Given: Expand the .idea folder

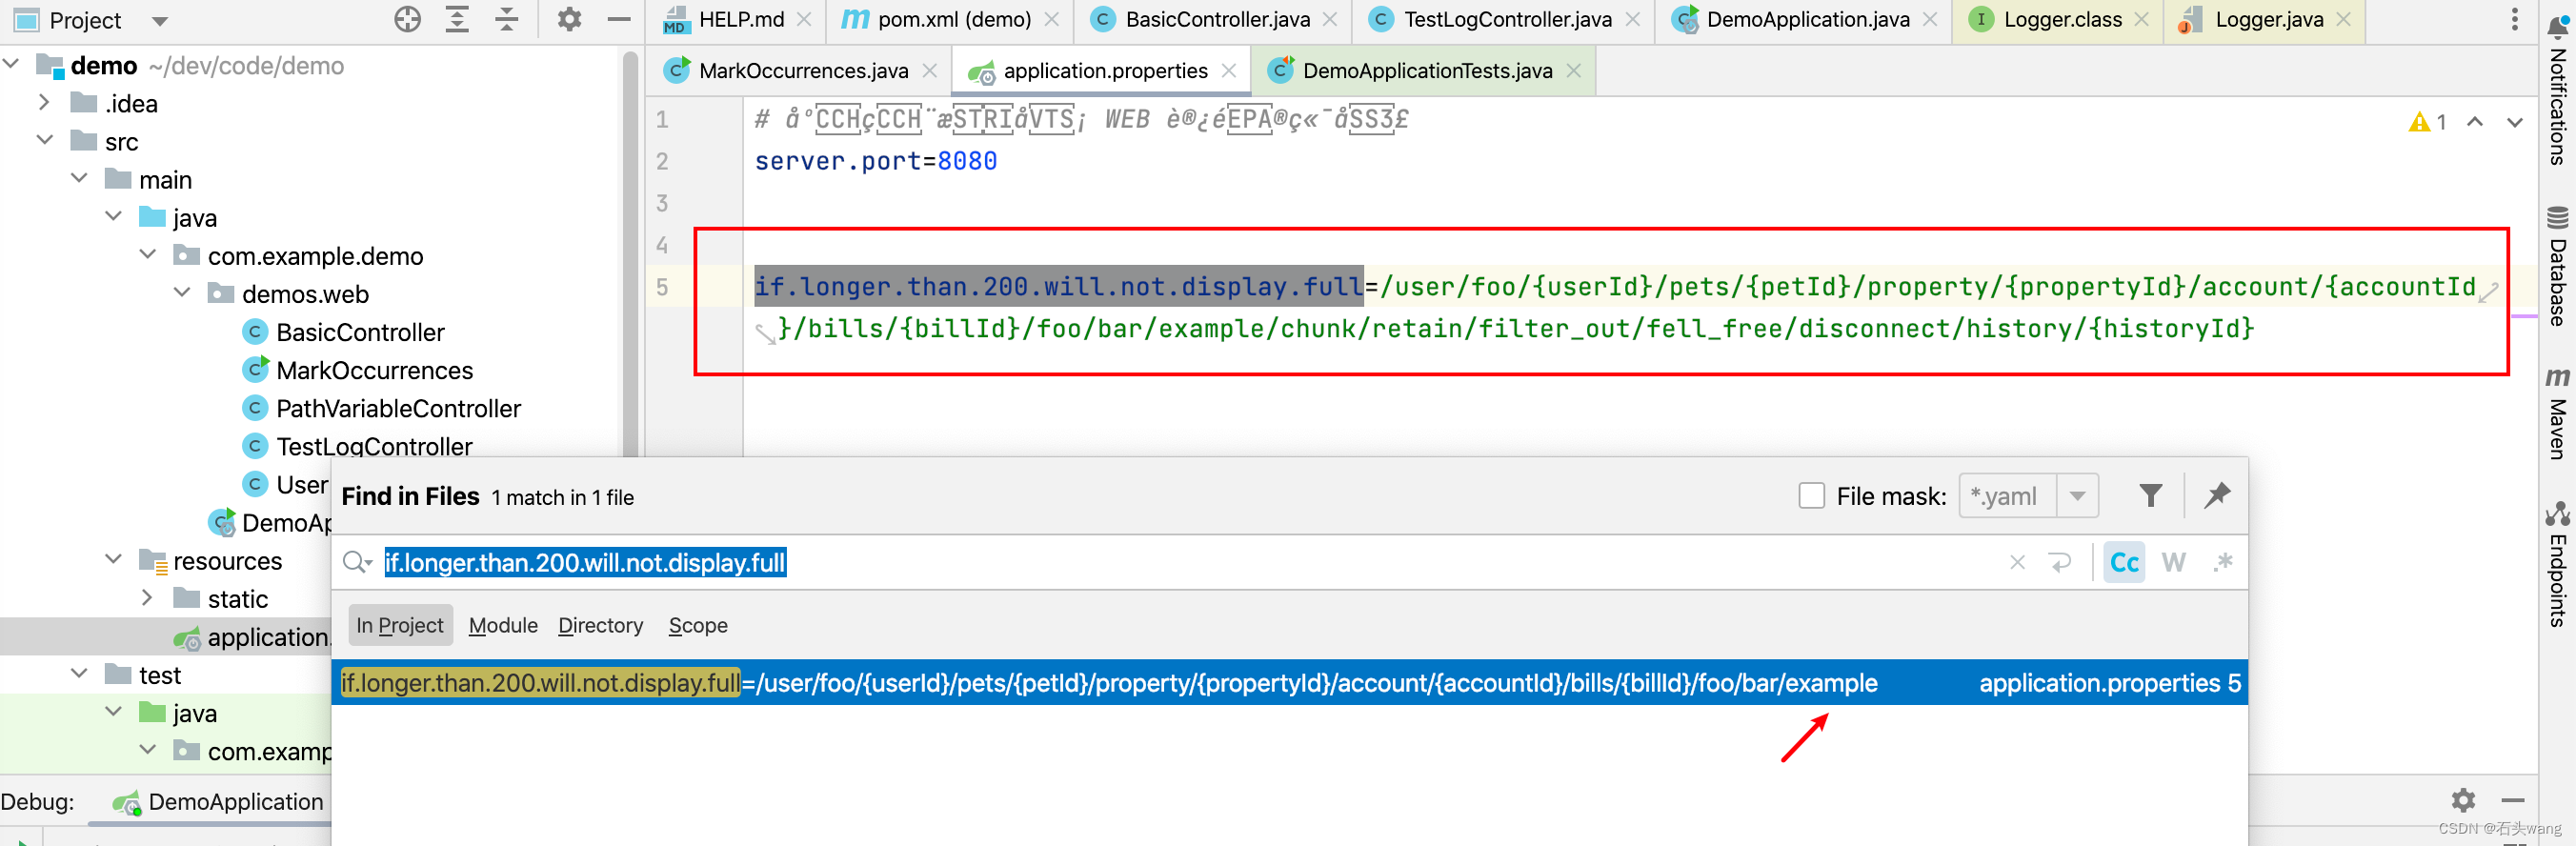Looking at the screenshot, I should (44, 103).
